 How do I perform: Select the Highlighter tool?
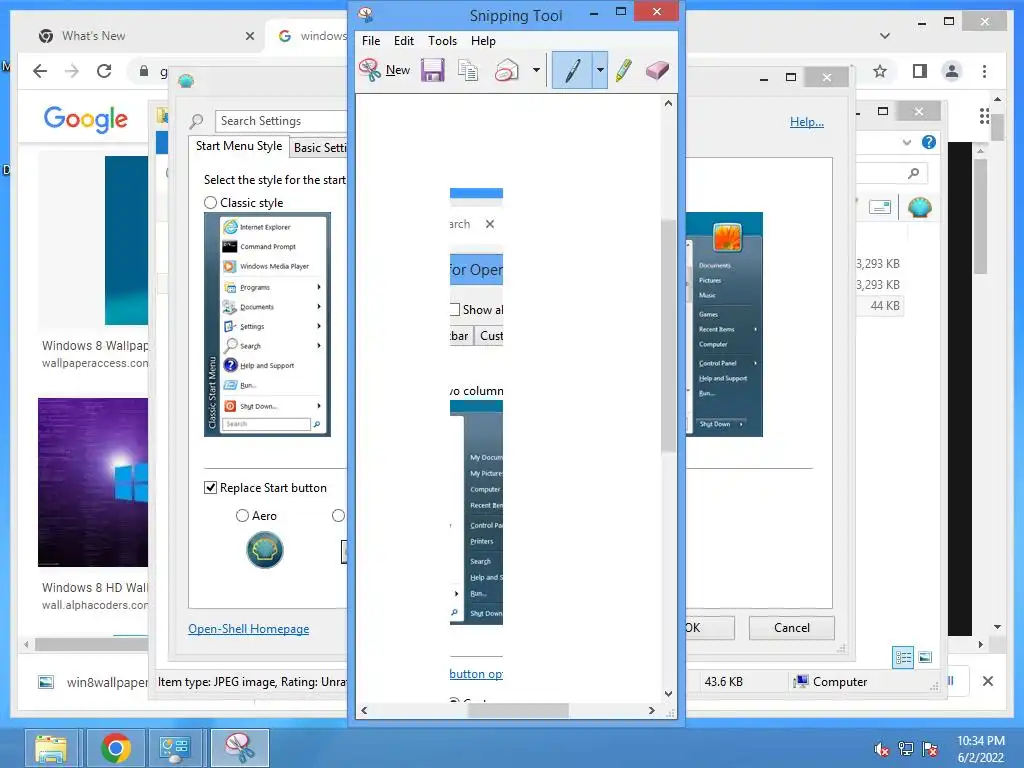coord(624,70)
